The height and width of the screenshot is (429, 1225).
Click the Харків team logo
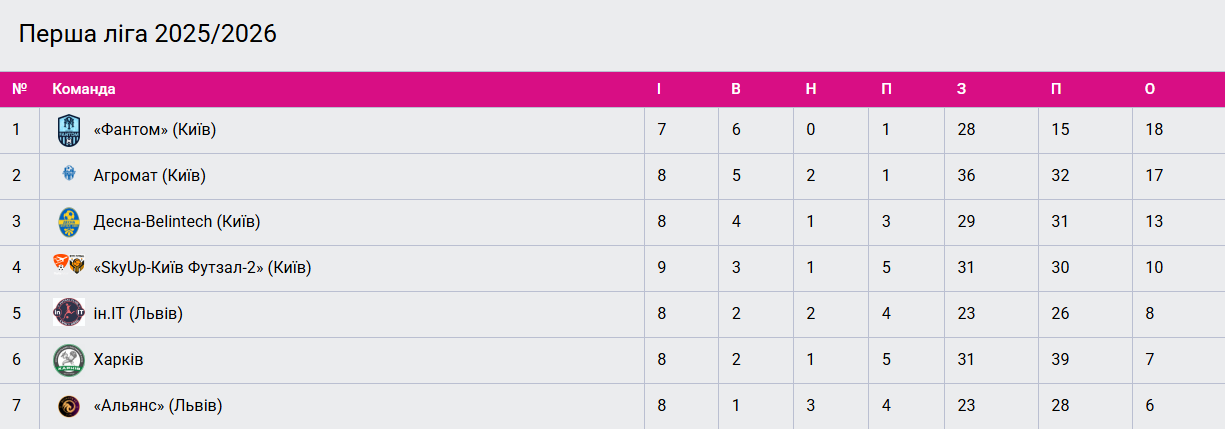tap(68, 359)
